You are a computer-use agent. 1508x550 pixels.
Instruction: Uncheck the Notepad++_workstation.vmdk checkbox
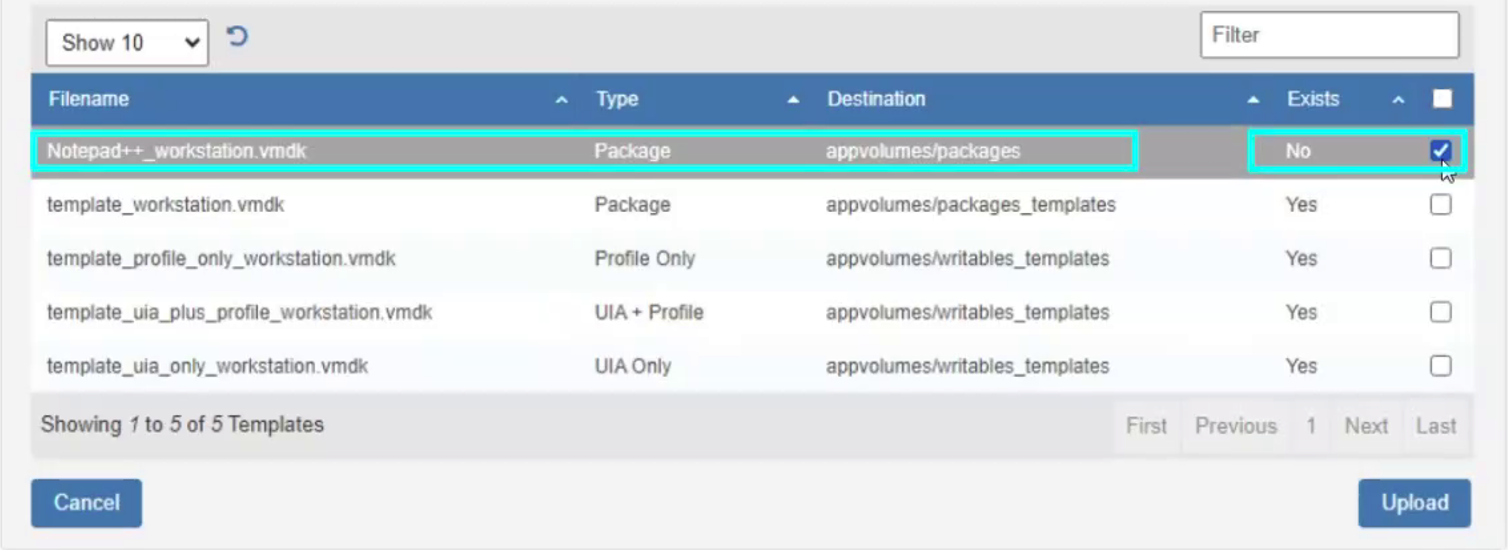(1440, 151)
